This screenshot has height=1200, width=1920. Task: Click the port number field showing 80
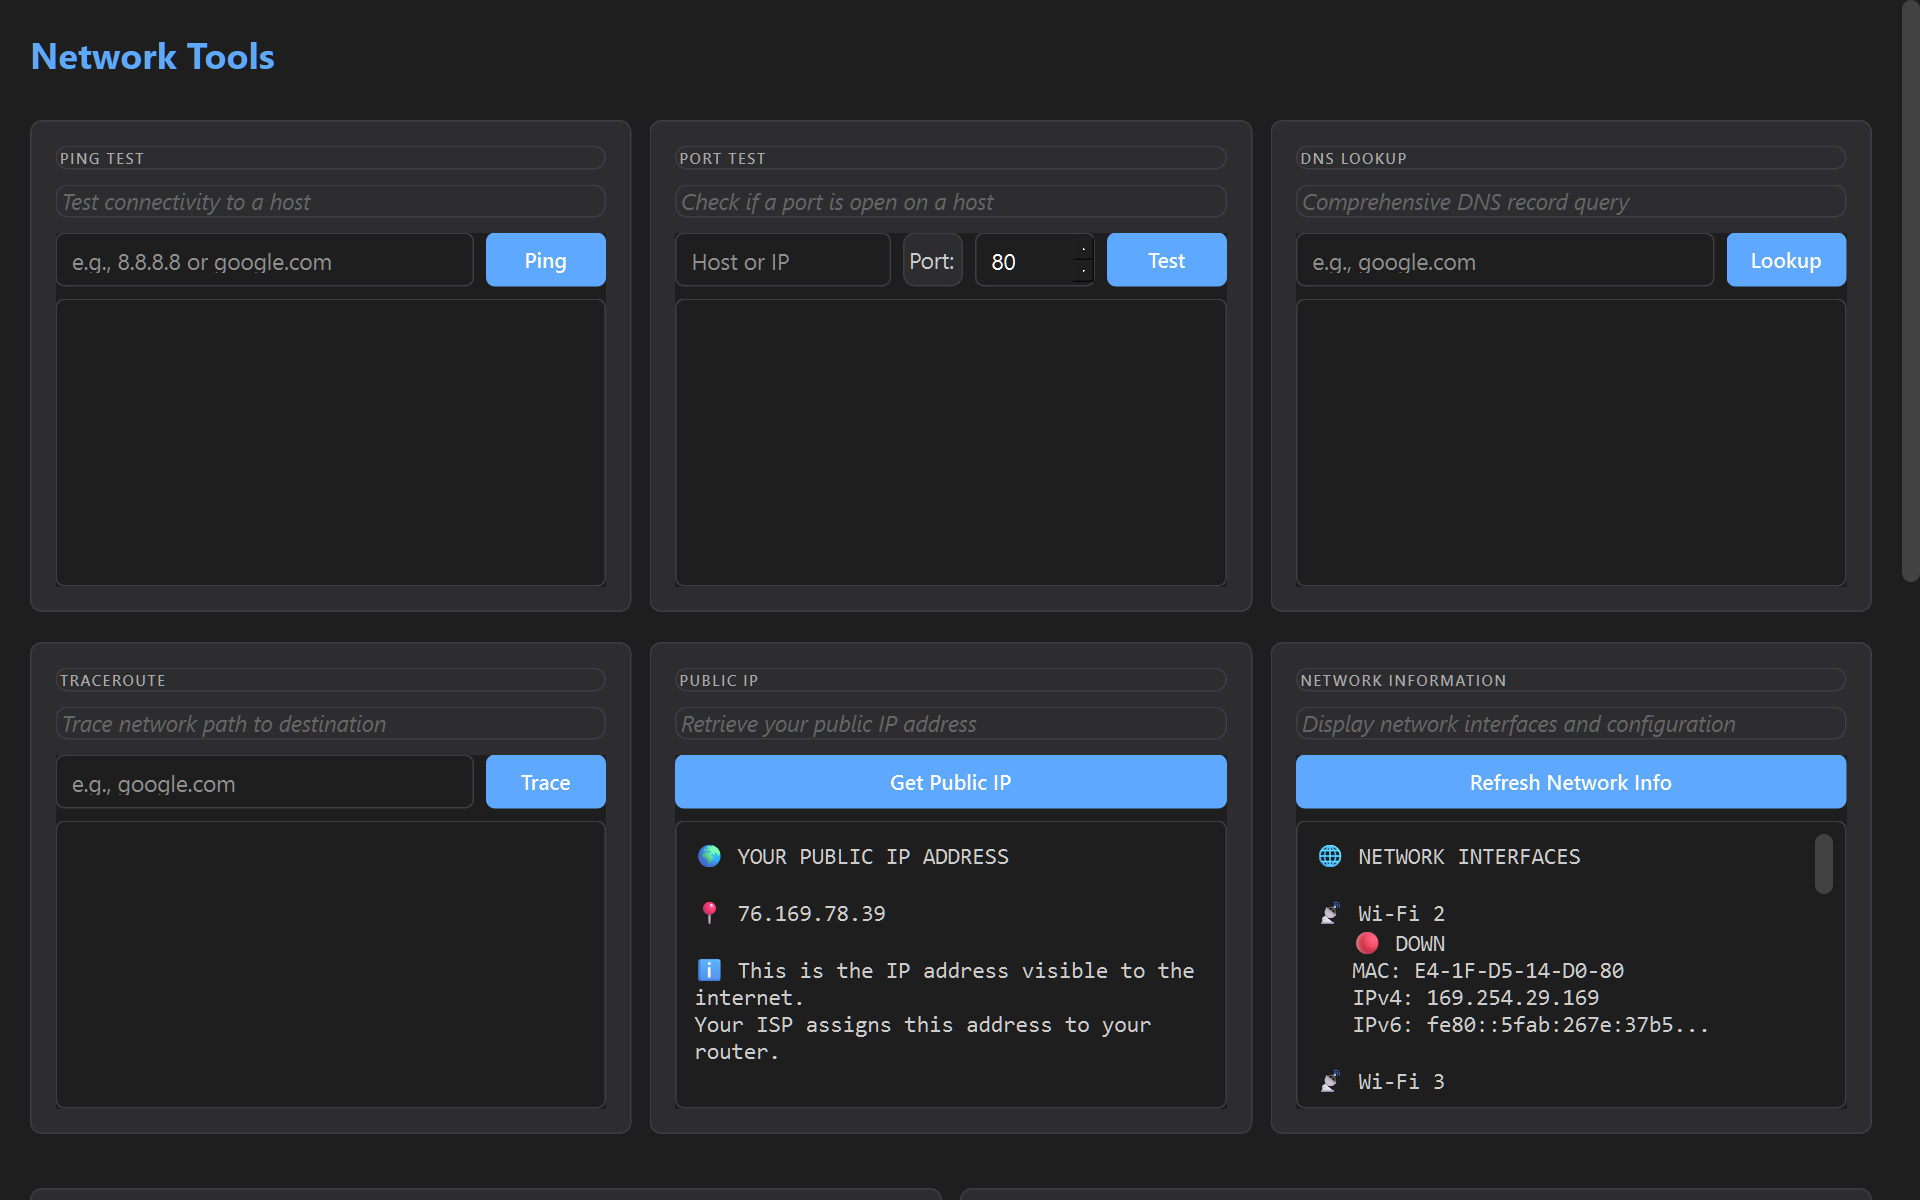pyautogui.click(x=1020, y=260)
